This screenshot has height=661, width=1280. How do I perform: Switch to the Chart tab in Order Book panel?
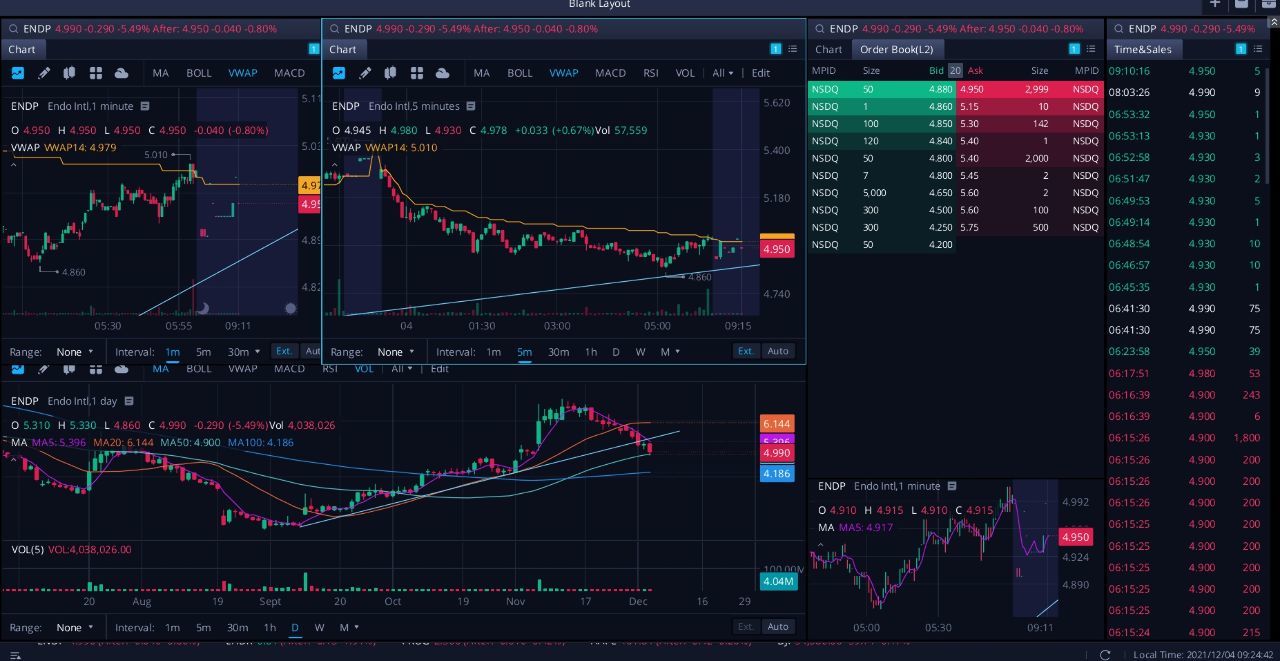point(828,49)
